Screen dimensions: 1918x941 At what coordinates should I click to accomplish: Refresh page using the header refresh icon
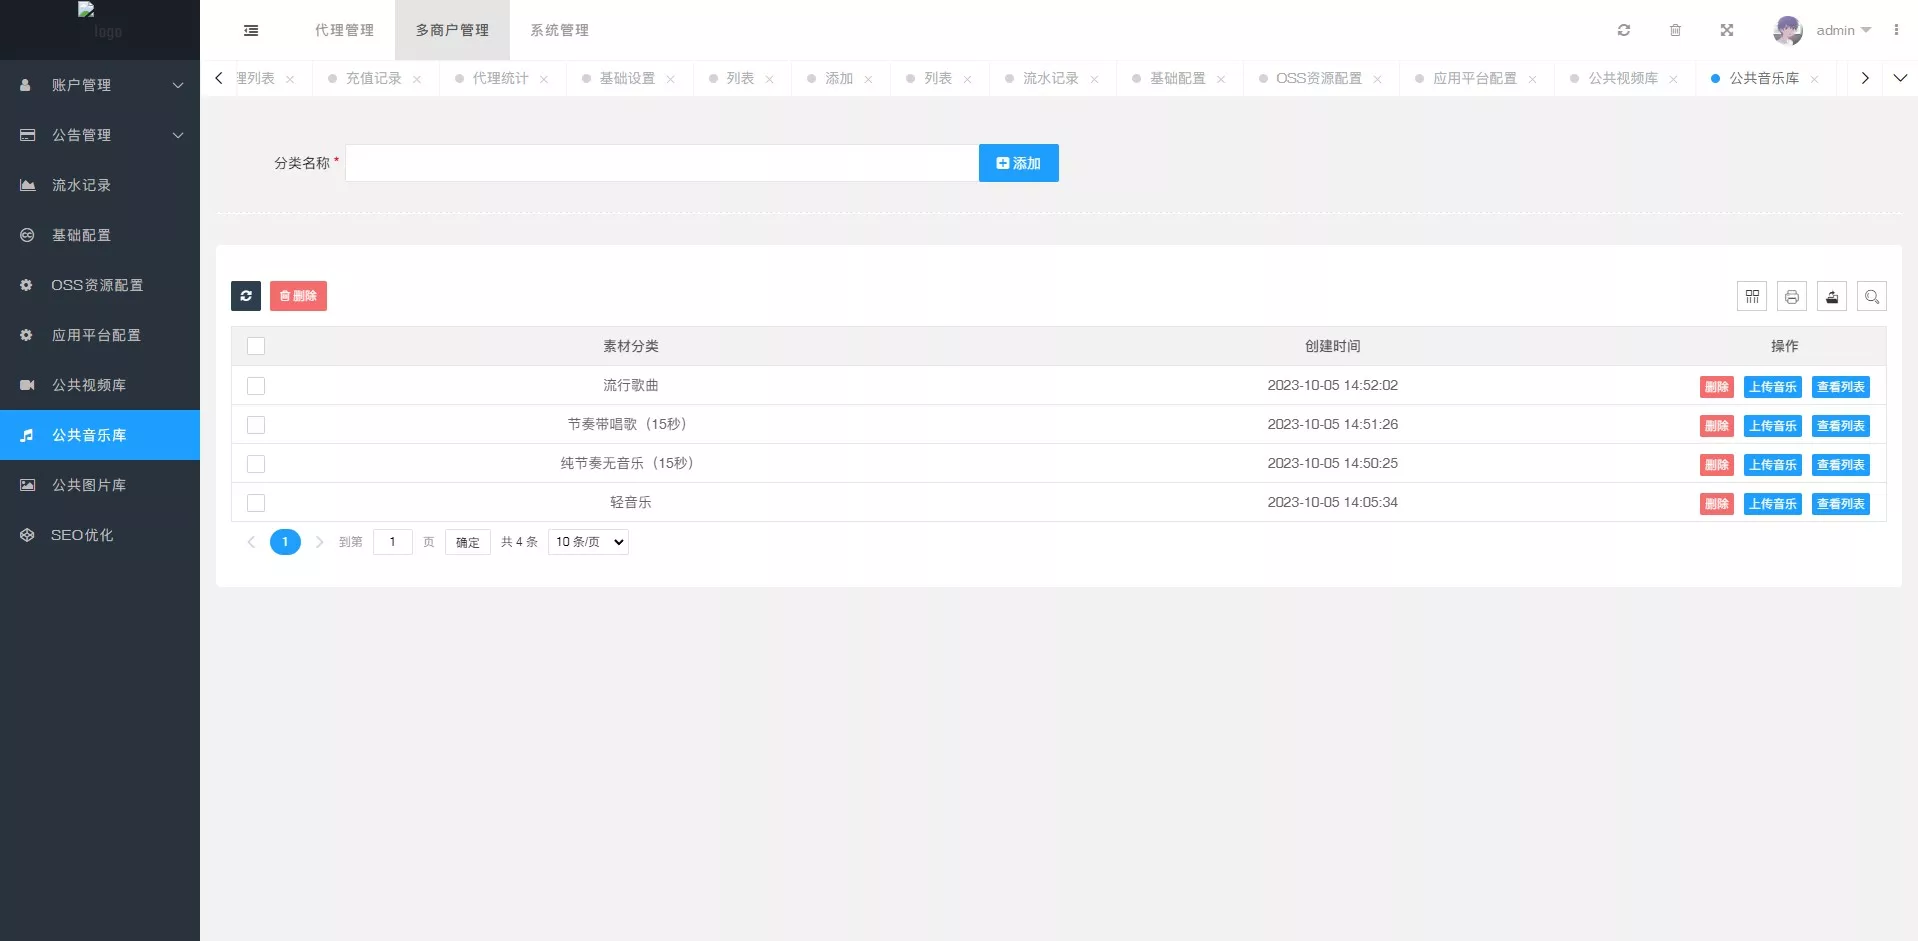pyautogui.click(x=1624, y=30)
